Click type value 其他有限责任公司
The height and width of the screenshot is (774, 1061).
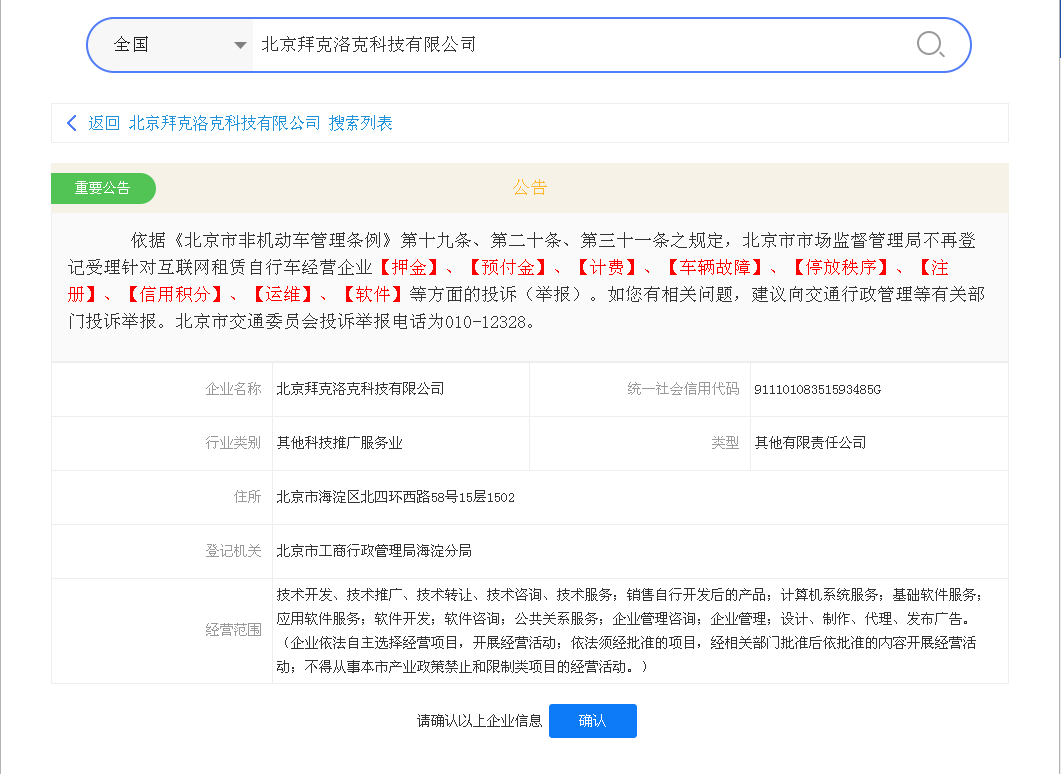pyautogui.click(x=810, y=443)
